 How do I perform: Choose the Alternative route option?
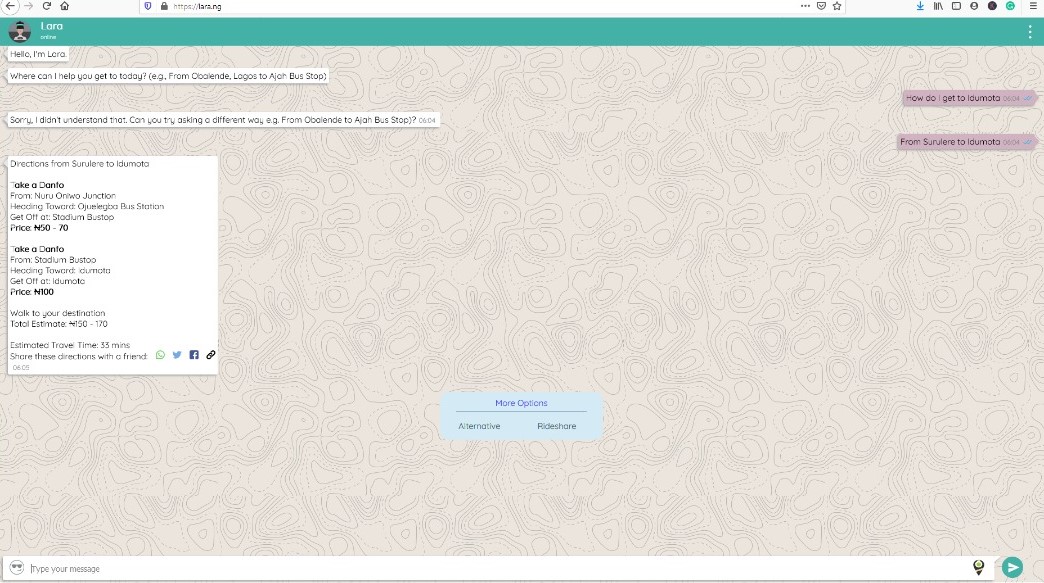(x=479, y=426)
